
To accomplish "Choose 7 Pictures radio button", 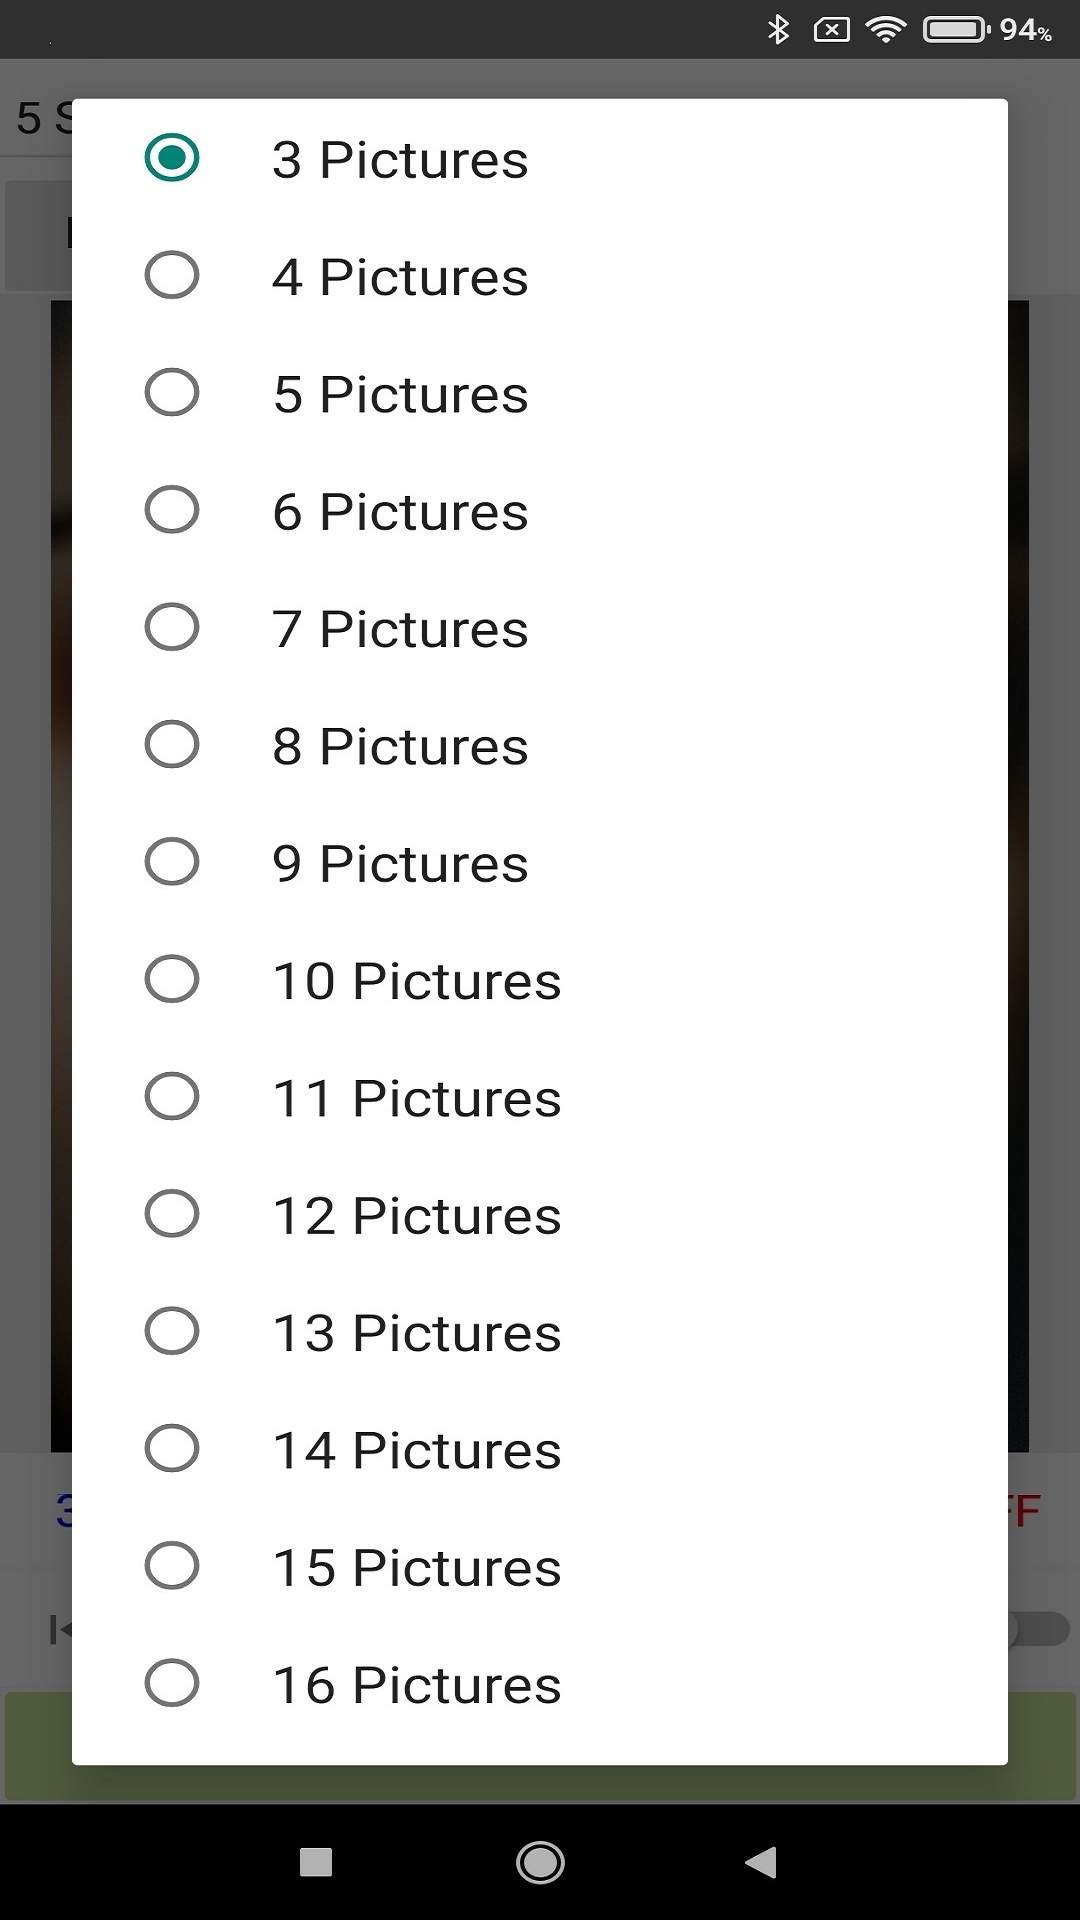I will (x=172, y=627).
